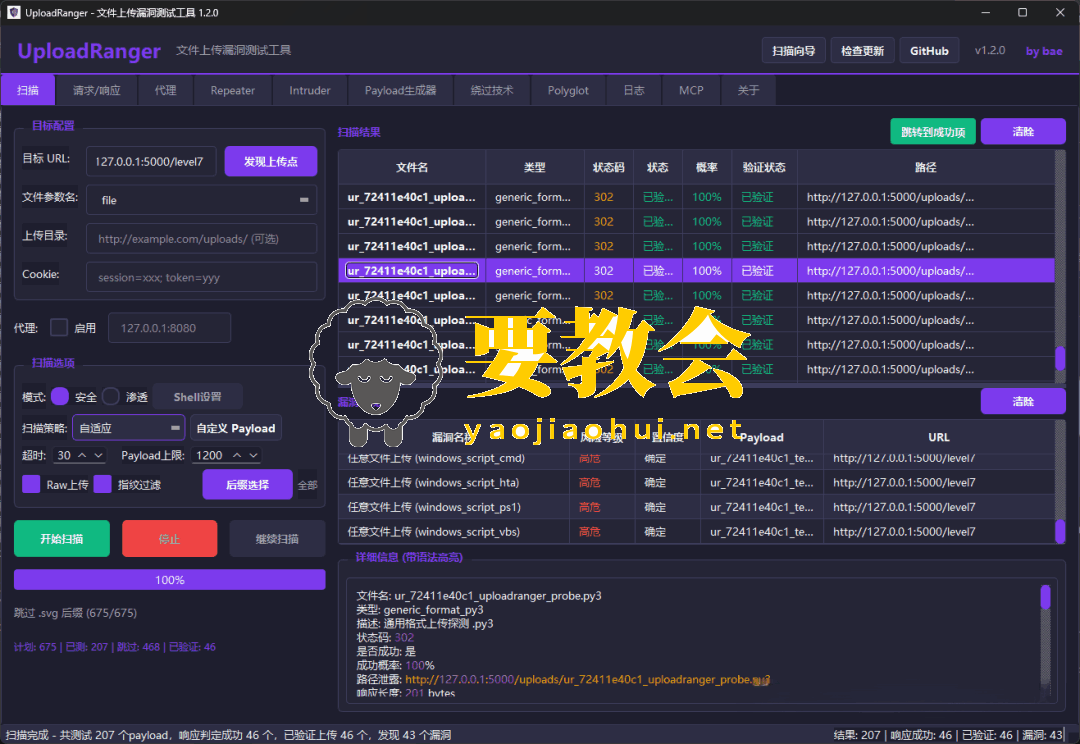Click the 路径 column header

point(926,167)
